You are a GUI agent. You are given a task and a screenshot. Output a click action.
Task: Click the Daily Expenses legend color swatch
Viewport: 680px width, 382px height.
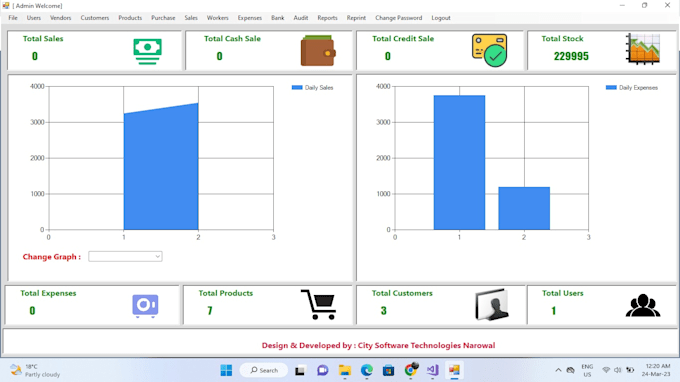click(x=611, y=87)
